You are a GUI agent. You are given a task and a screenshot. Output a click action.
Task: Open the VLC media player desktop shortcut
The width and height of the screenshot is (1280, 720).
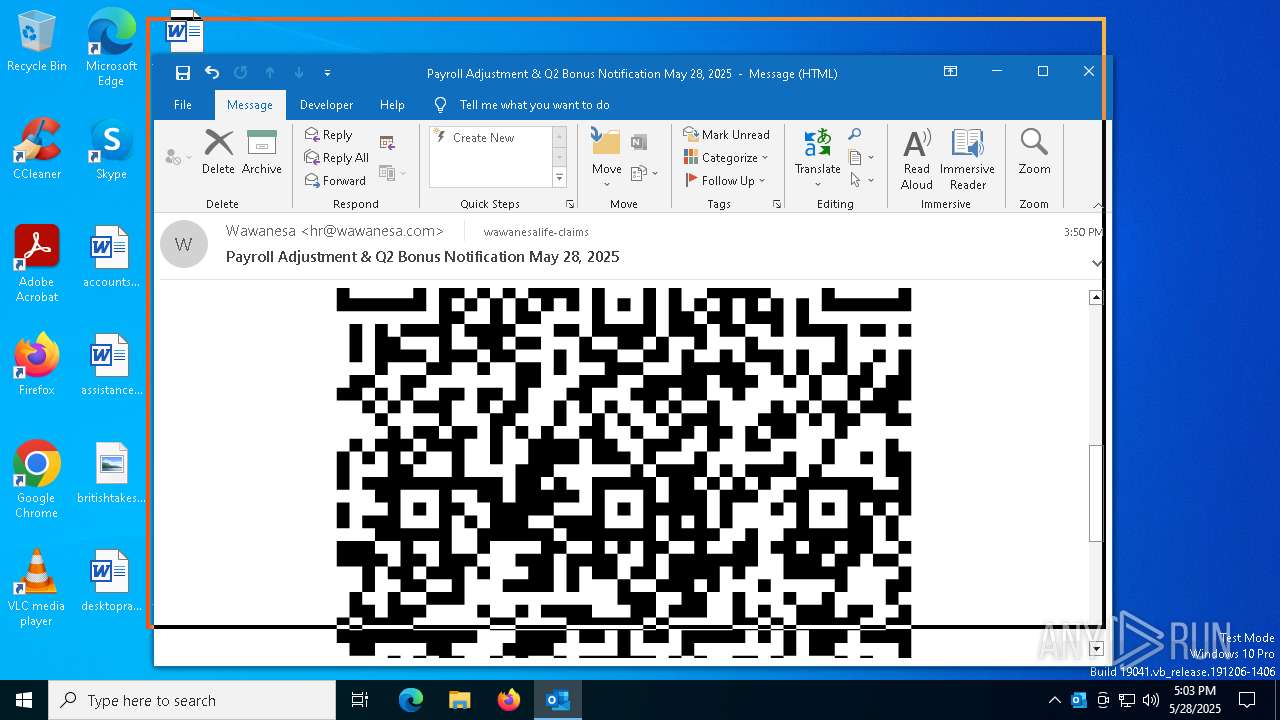click(36, 588)
